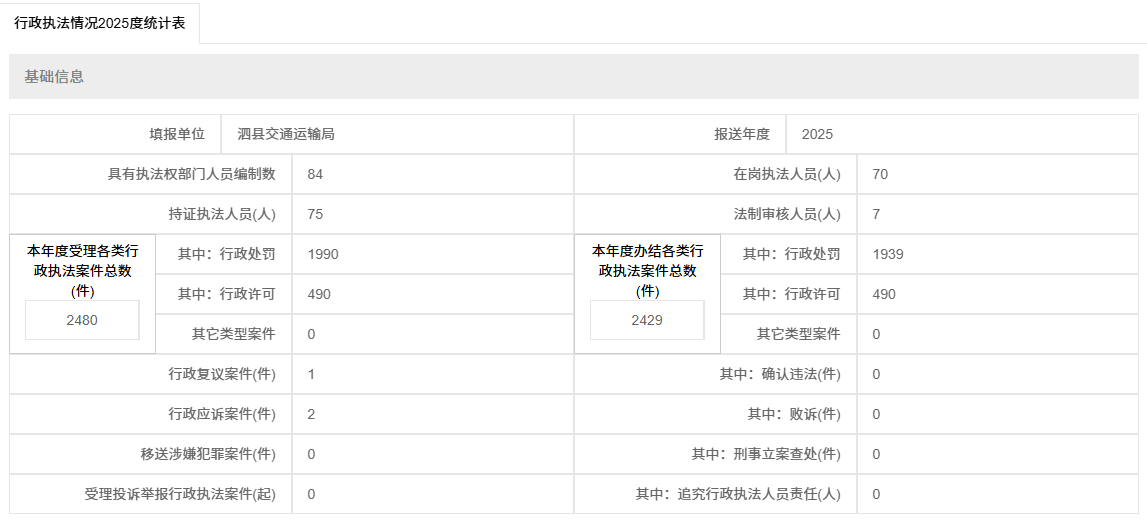This screenshot has height=522, width=1147.
Task: Click the accepted 行政处罚 value 1990
Action: coord(323,254)
